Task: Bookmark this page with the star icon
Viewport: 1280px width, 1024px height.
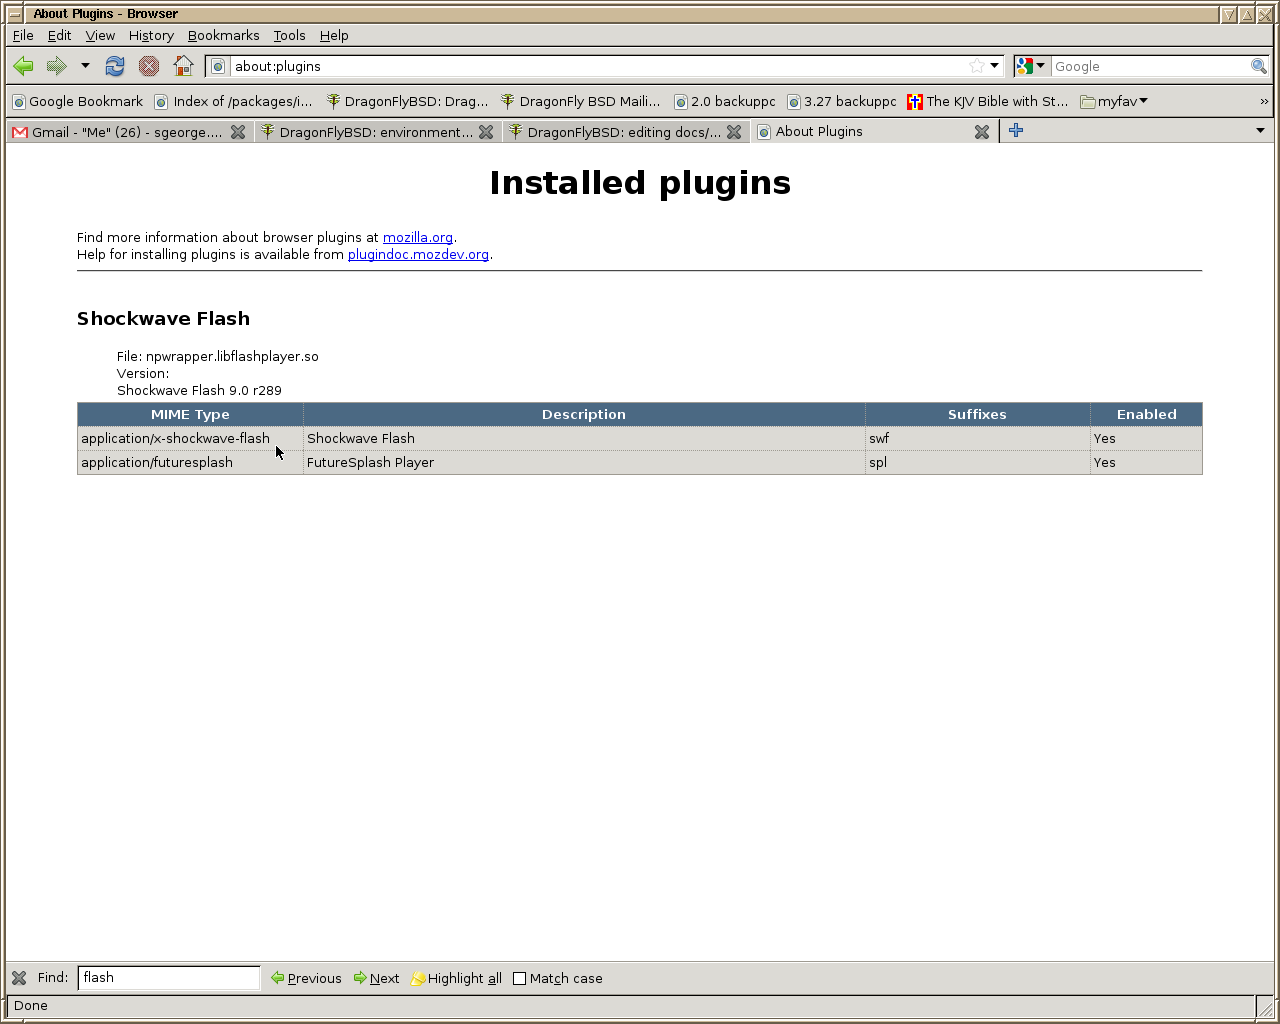Action: tap(976, 66)
